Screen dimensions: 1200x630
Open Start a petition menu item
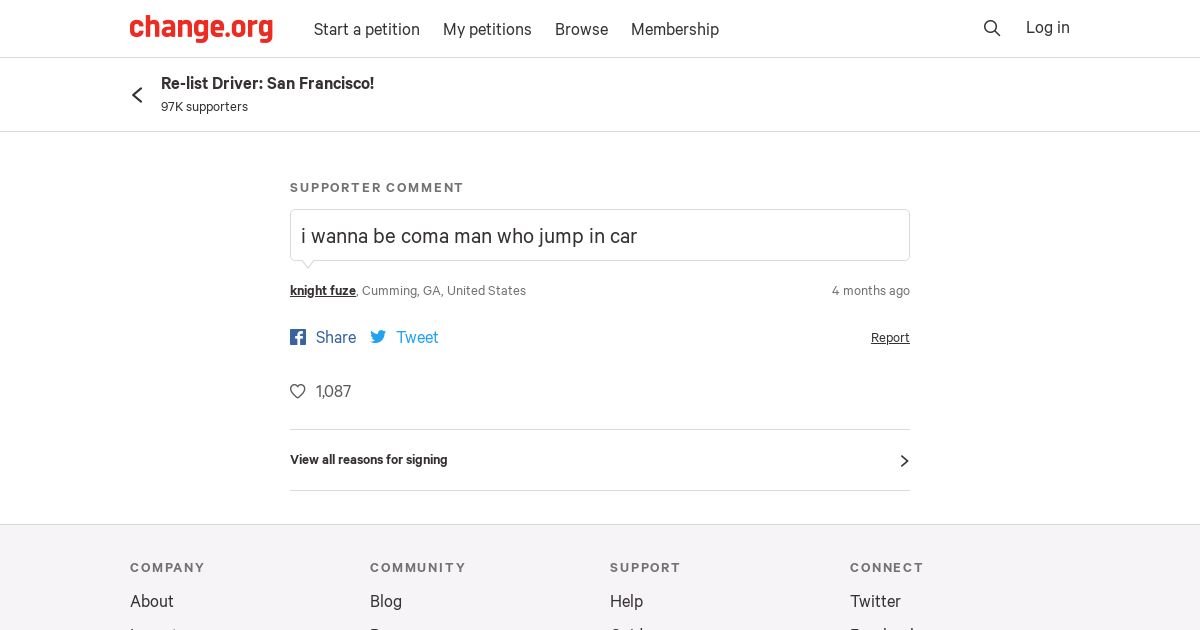click(x=366, y=29)
